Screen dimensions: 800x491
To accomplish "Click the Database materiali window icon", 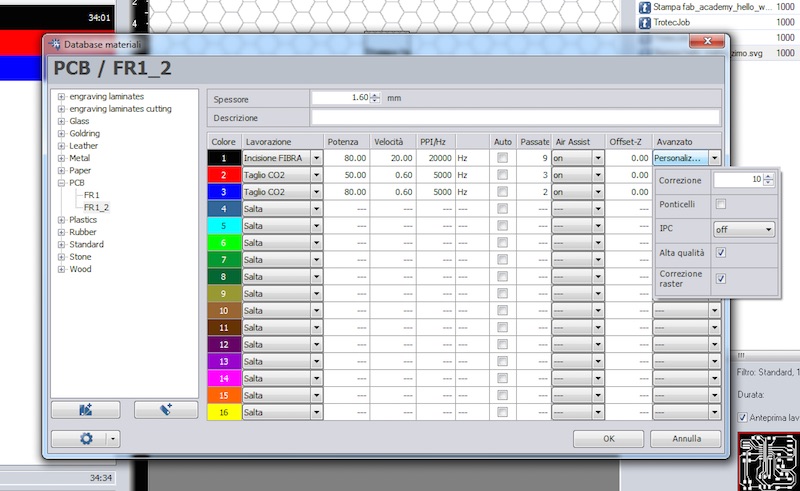I will [54, 44].
